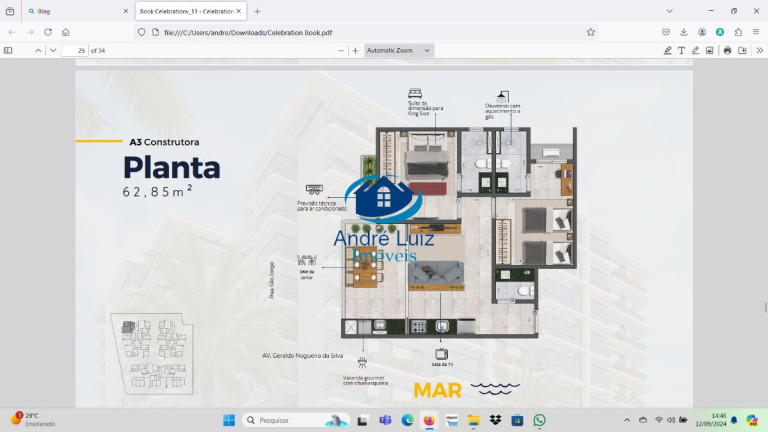Open the notifications bell

coord(734,420)
